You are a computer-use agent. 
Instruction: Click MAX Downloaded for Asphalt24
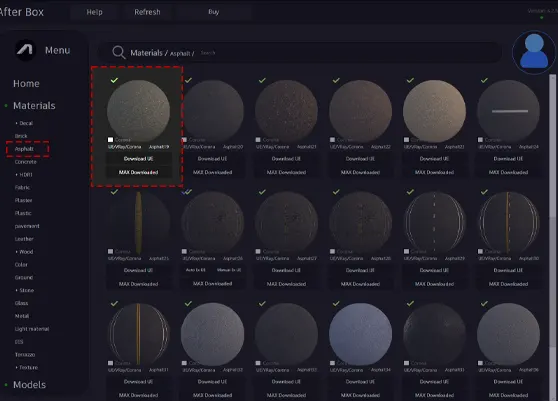509,172
